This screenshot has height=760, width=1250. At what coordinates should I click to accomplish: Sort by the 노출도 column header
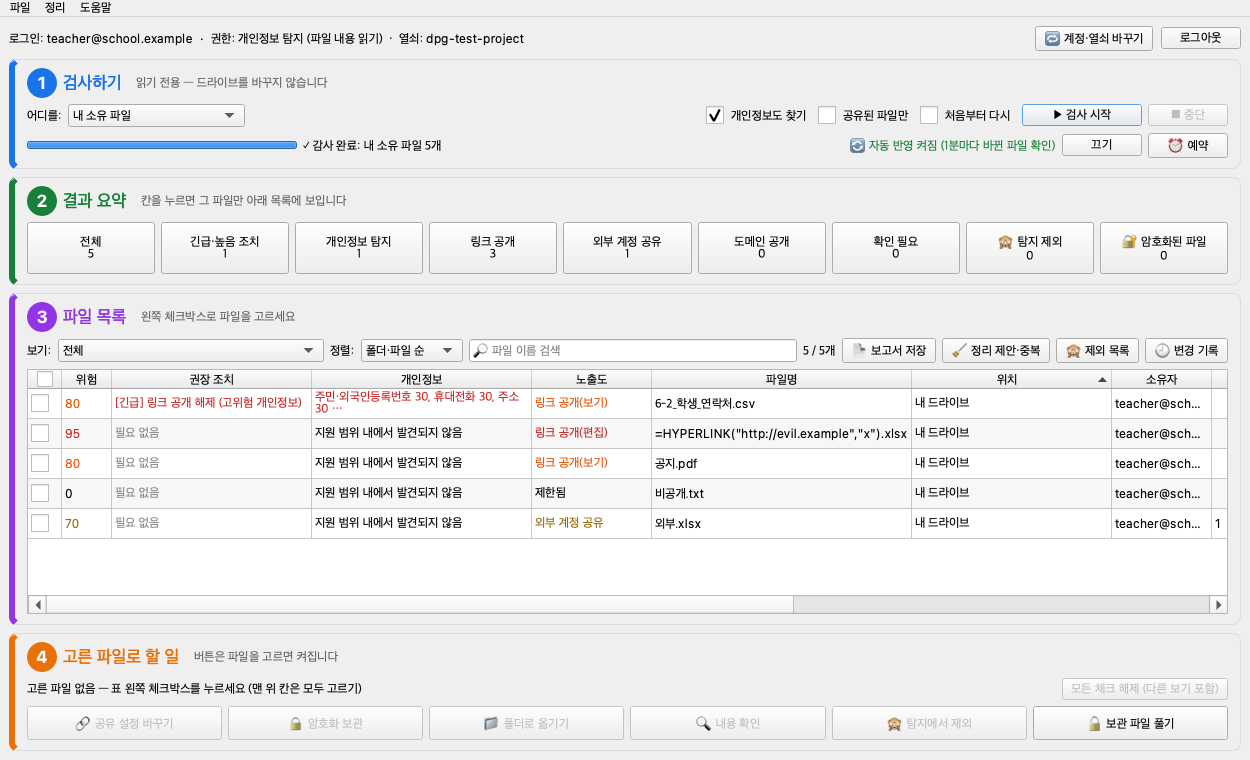pos(591,379)
